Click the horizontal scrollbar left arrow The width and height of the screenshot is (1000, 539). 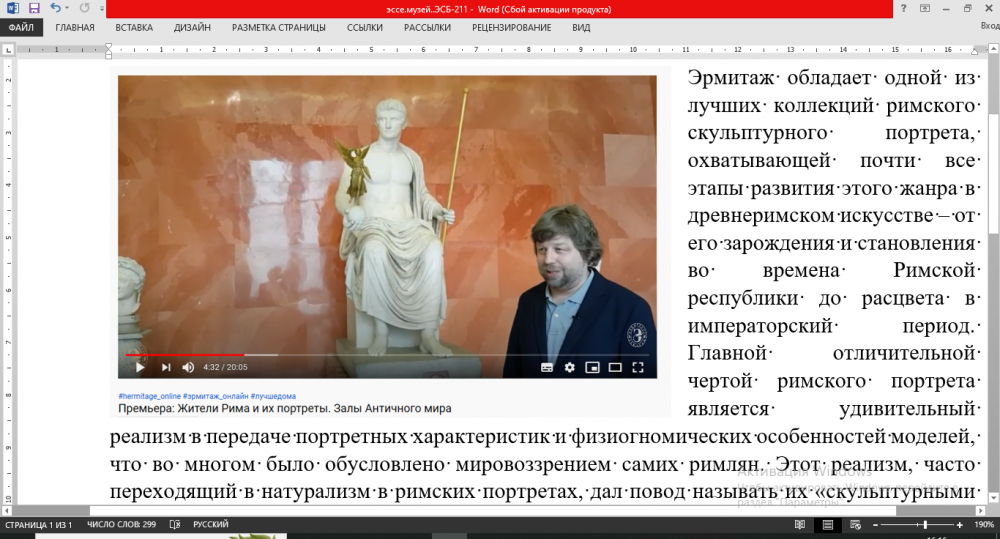tap(6, 510)
